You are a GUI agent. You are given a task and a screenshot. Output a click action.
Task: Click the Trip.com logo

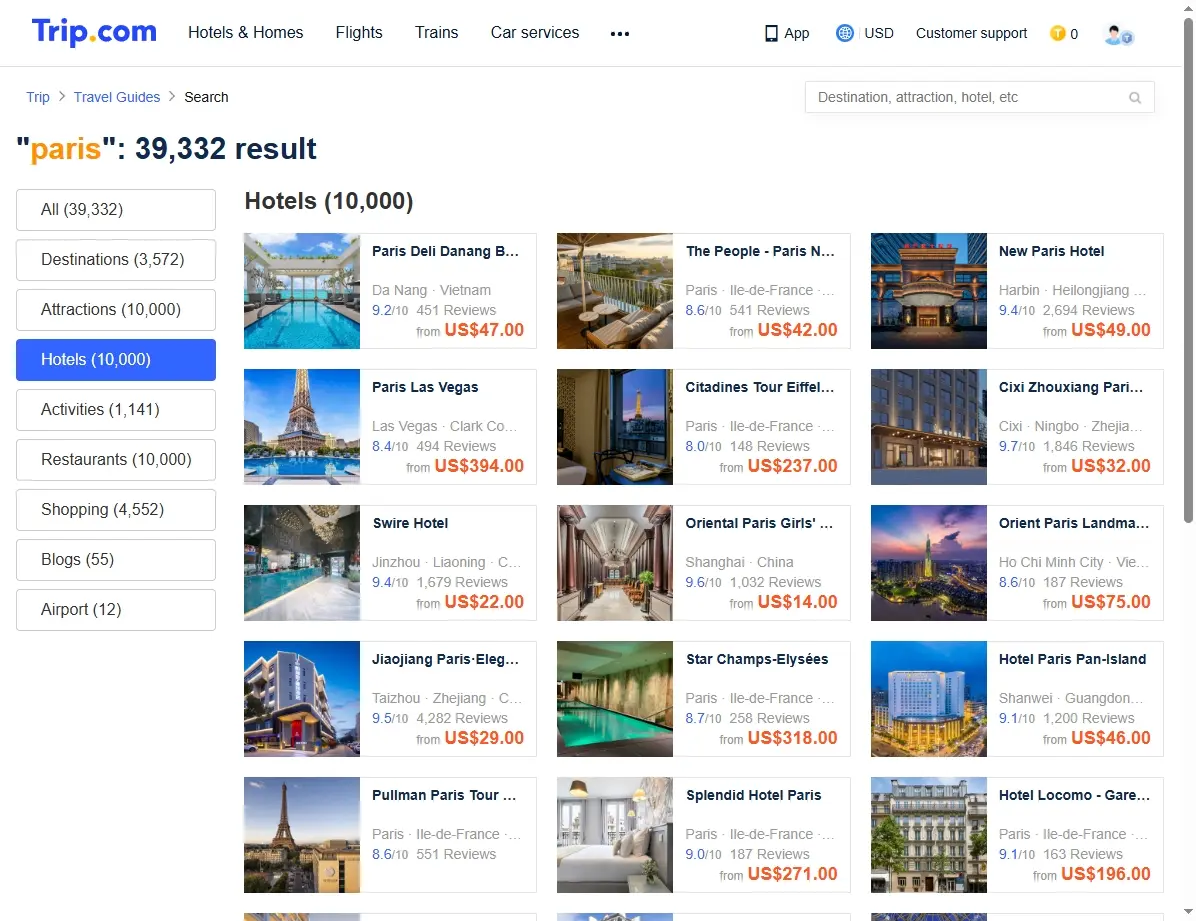(94, 32)
